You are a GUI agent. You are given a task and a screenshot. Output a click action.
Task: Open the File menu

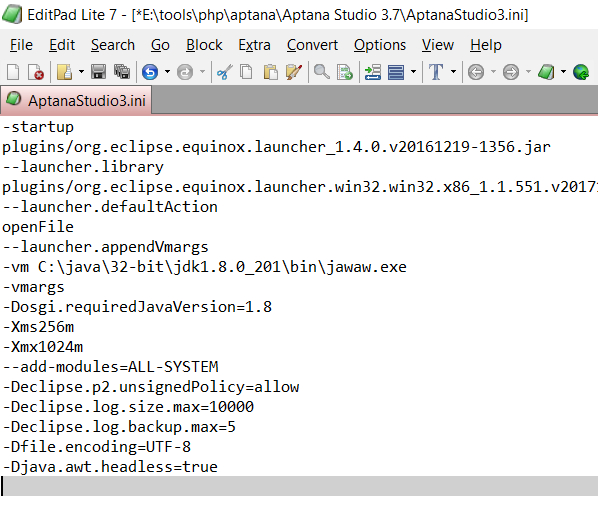point(21,45)
